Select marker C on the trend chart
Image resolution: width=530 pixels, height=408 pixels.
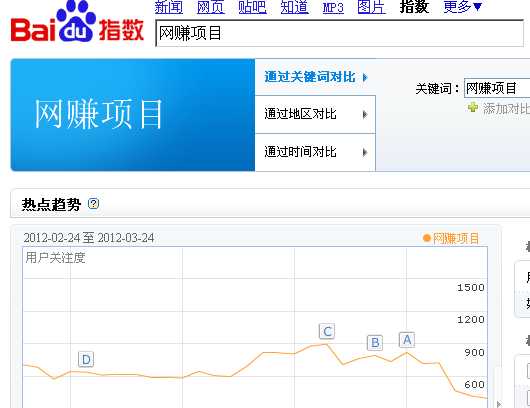pyautogui.click(x=327, y=331)
